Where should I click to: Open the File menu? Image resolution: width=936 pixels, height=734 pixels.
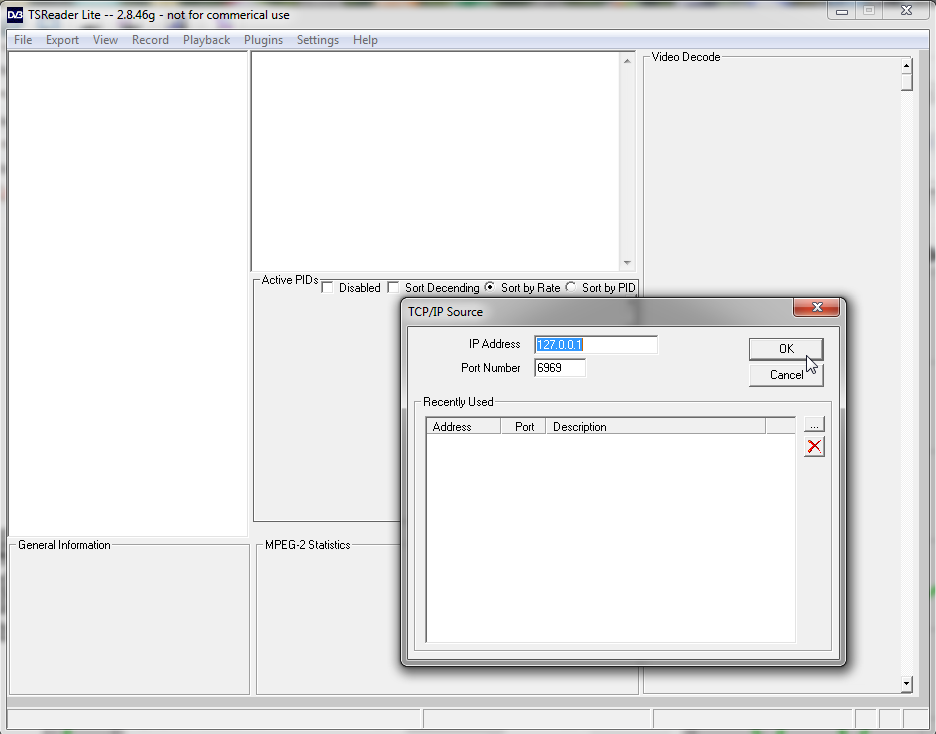[23, 40]
